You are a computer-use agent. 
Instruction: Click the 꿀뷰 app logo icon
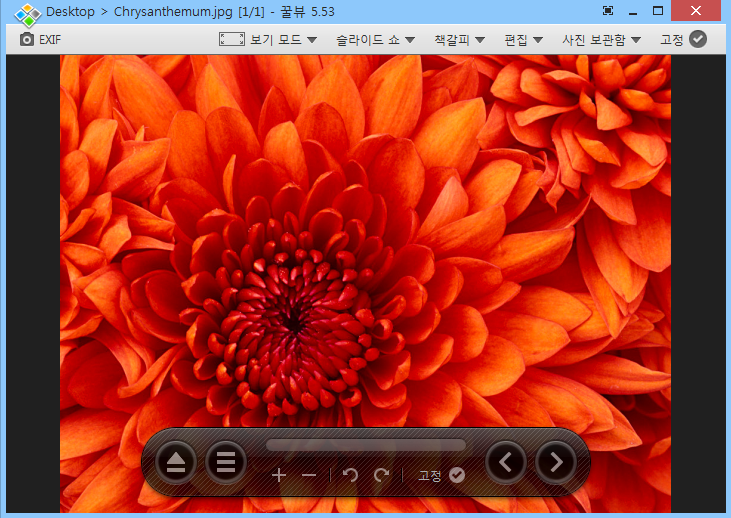click(x=28, y=14)
